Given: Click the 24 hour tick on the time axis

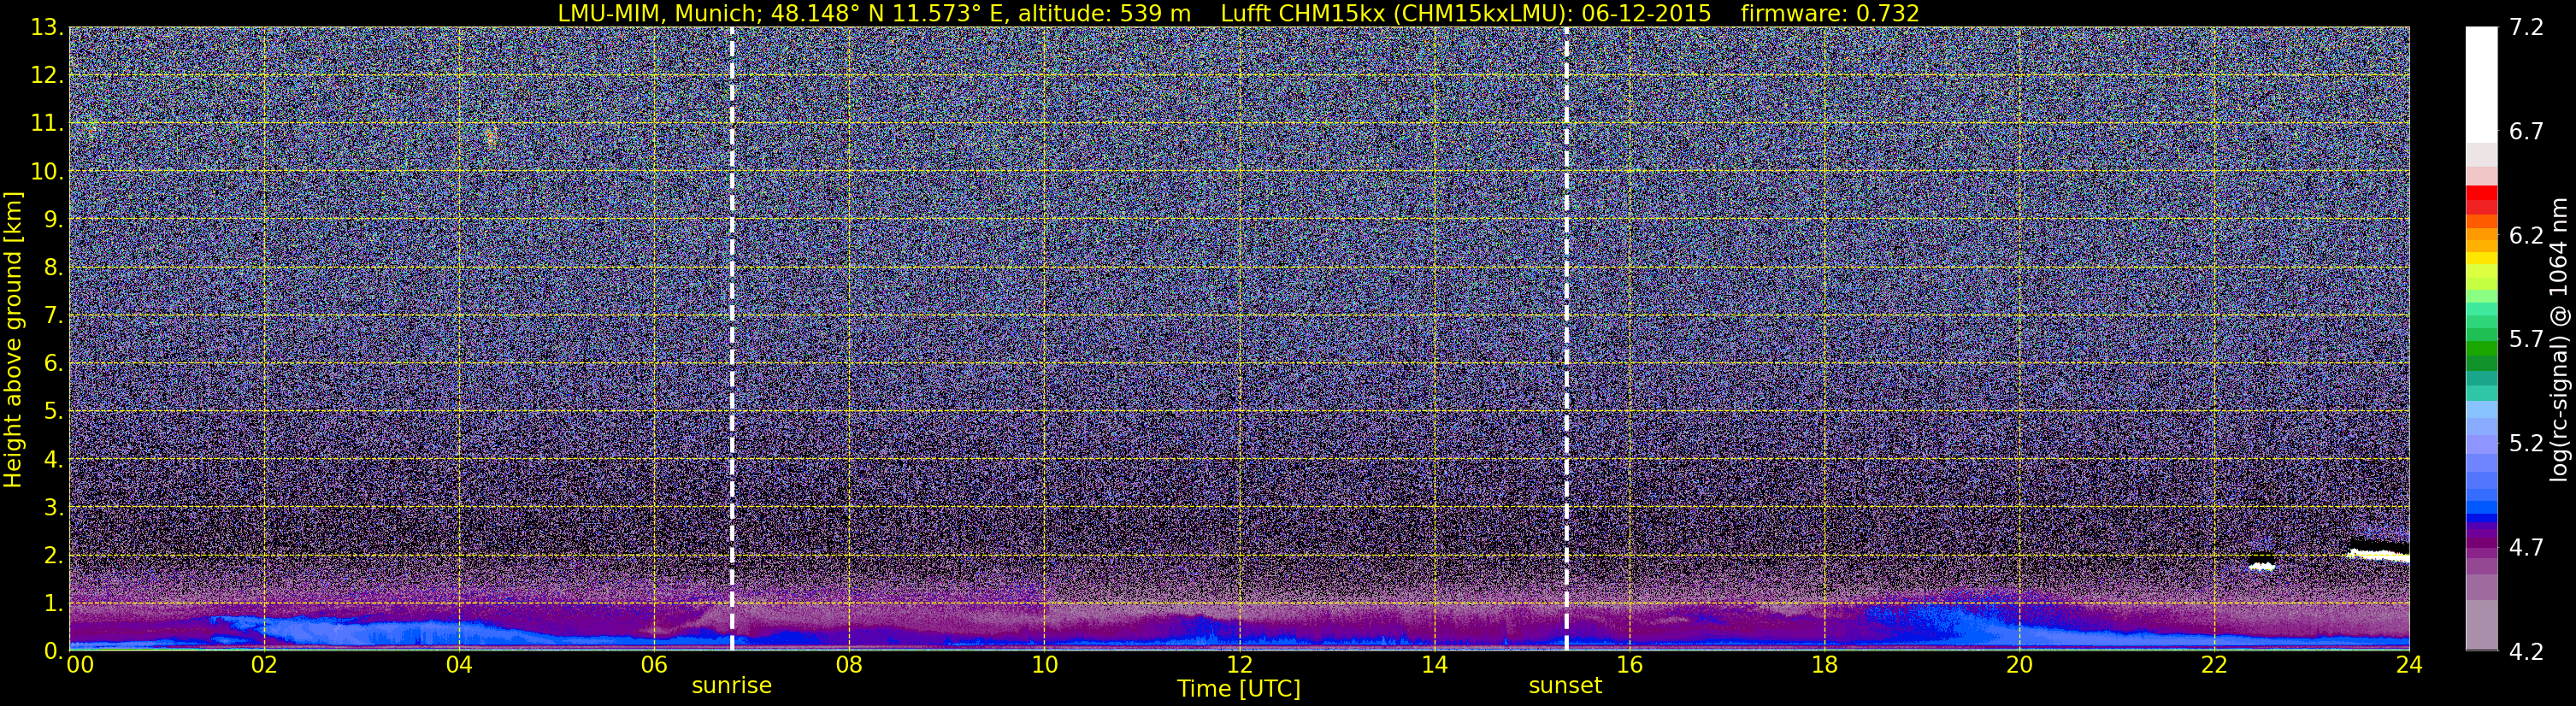Looking at the screenshot, I should coord(2409,666).
